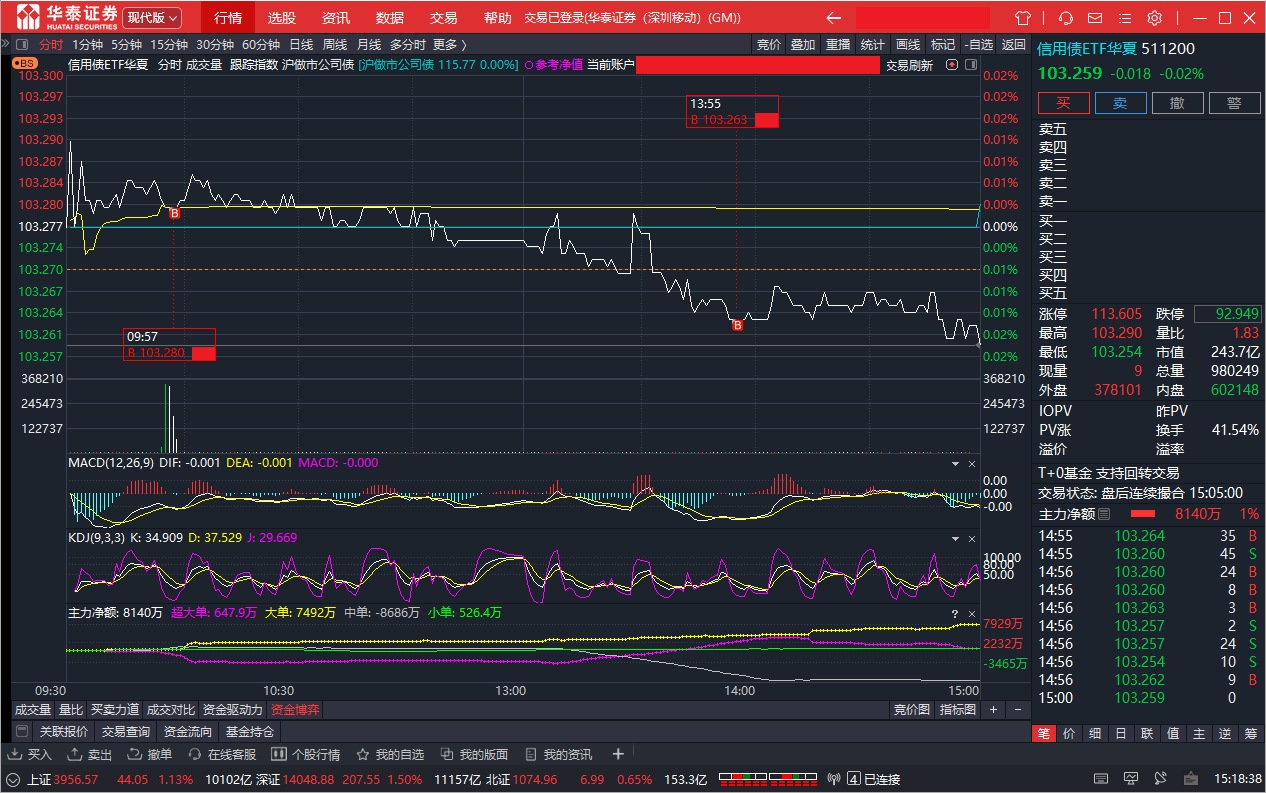Close the KDJ indicator panel
The height and width of the screenshot is (793, 1266).
coord(972,538)
